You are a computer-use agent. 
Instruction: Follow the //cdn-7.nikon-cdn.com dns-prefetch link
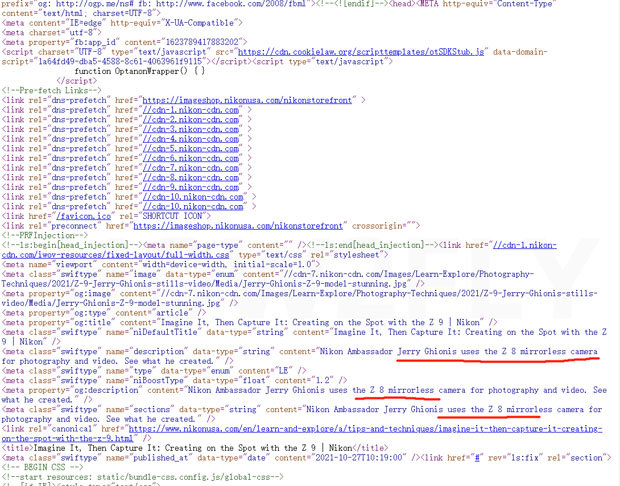click(191, 168)
